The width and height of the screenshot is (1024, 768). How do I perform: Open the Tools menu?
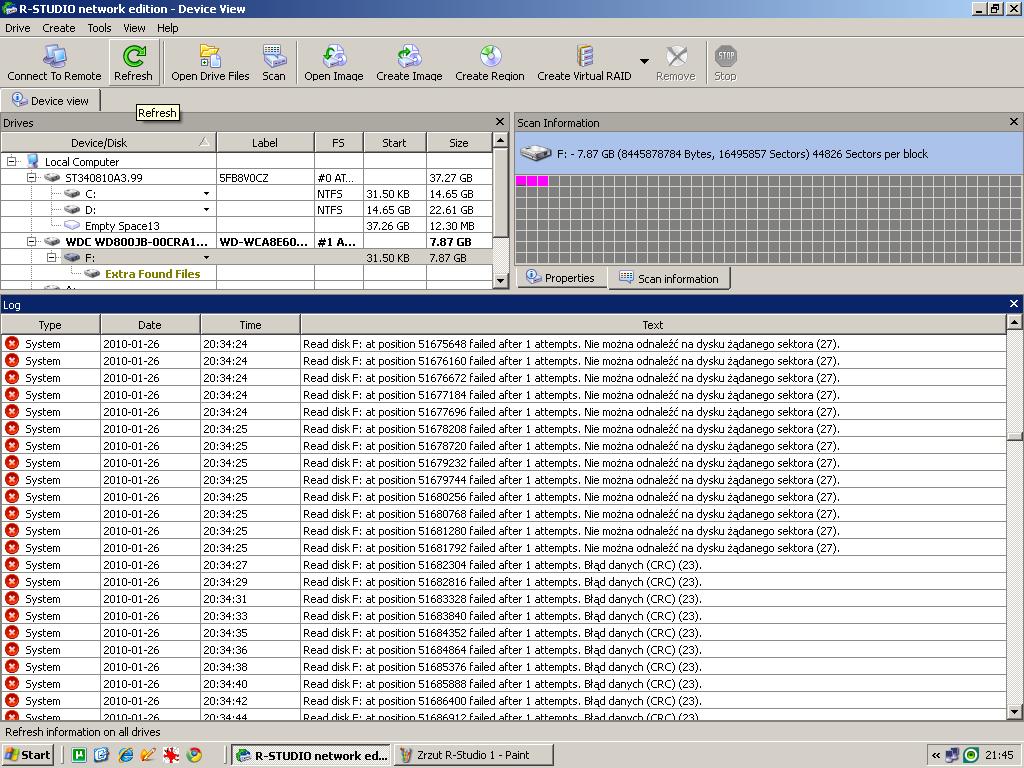point(99,28)
